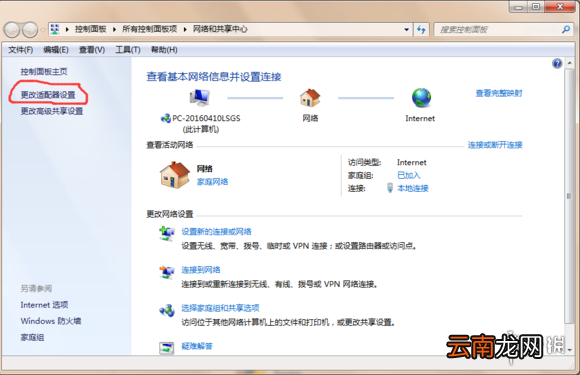Select 控制面板 in the address breadcrumb
Viewport: 580px width, 375px height.
pos(90,29)
